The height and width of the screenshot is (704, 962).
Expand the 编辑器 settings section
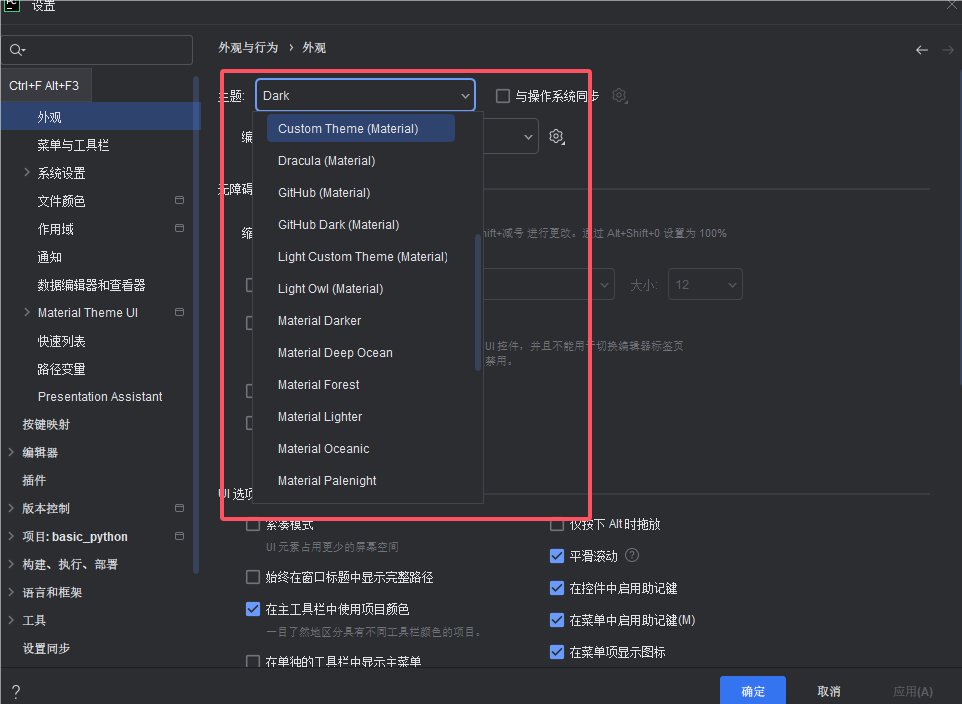click(x=11, y=452)
